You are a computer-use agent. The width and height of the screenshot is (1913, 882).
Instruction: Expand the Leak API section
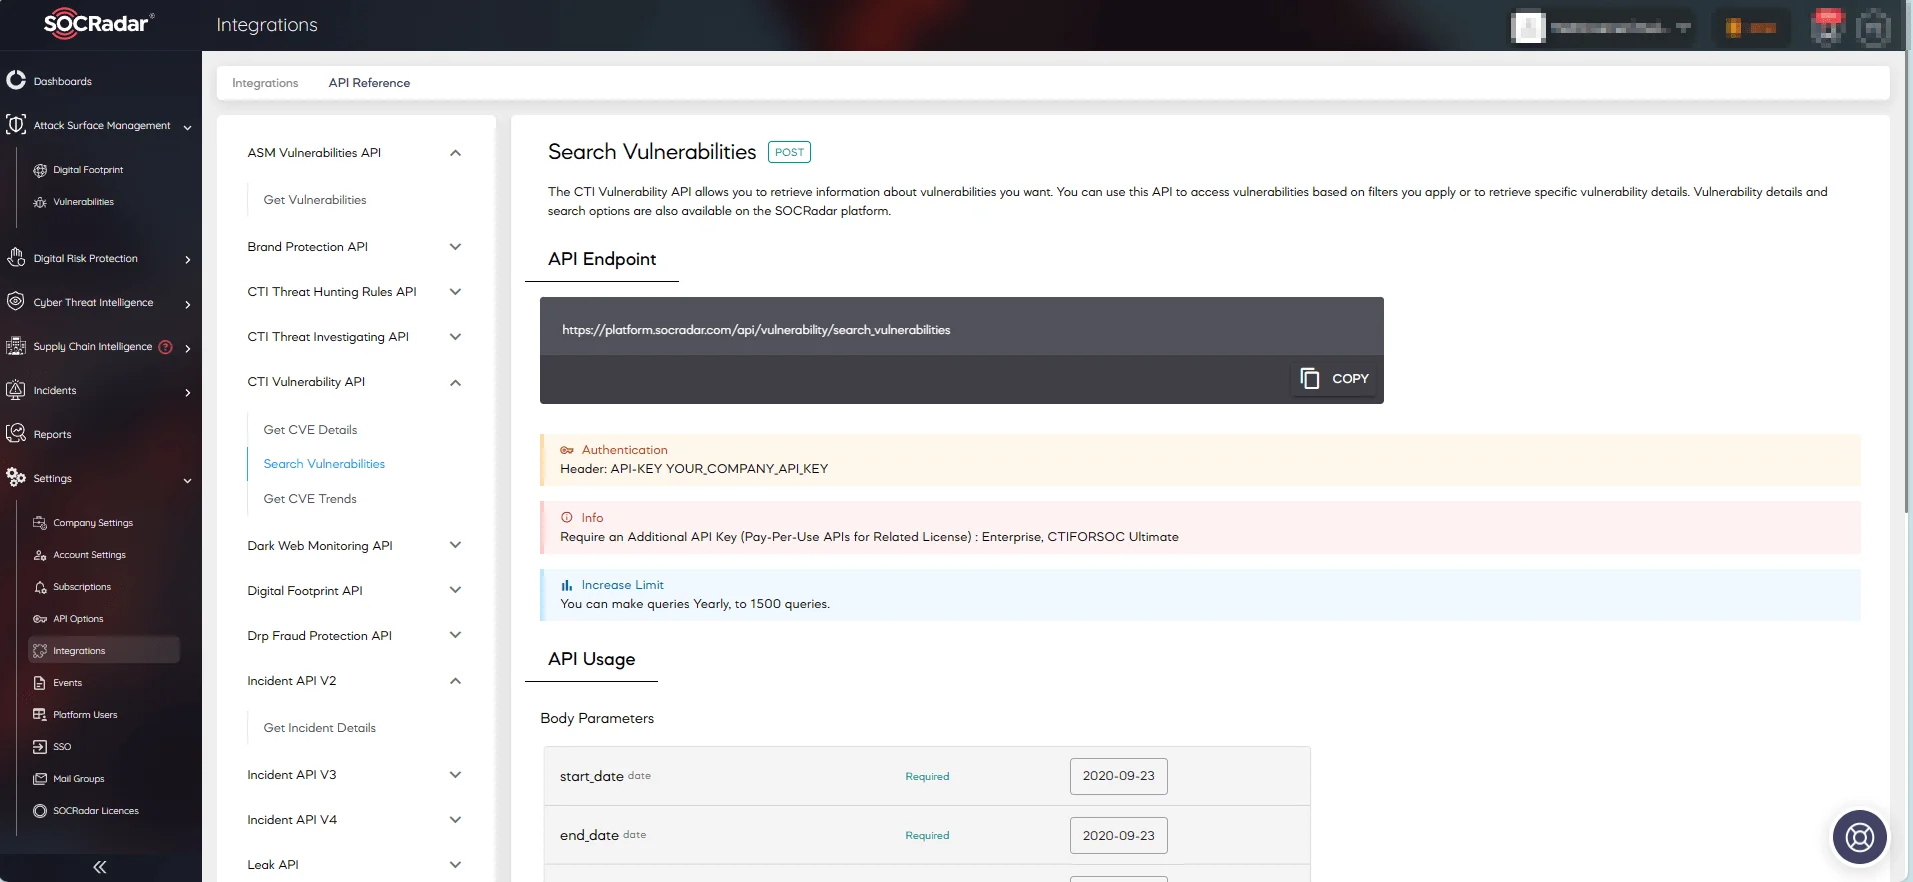pos(455,865)
